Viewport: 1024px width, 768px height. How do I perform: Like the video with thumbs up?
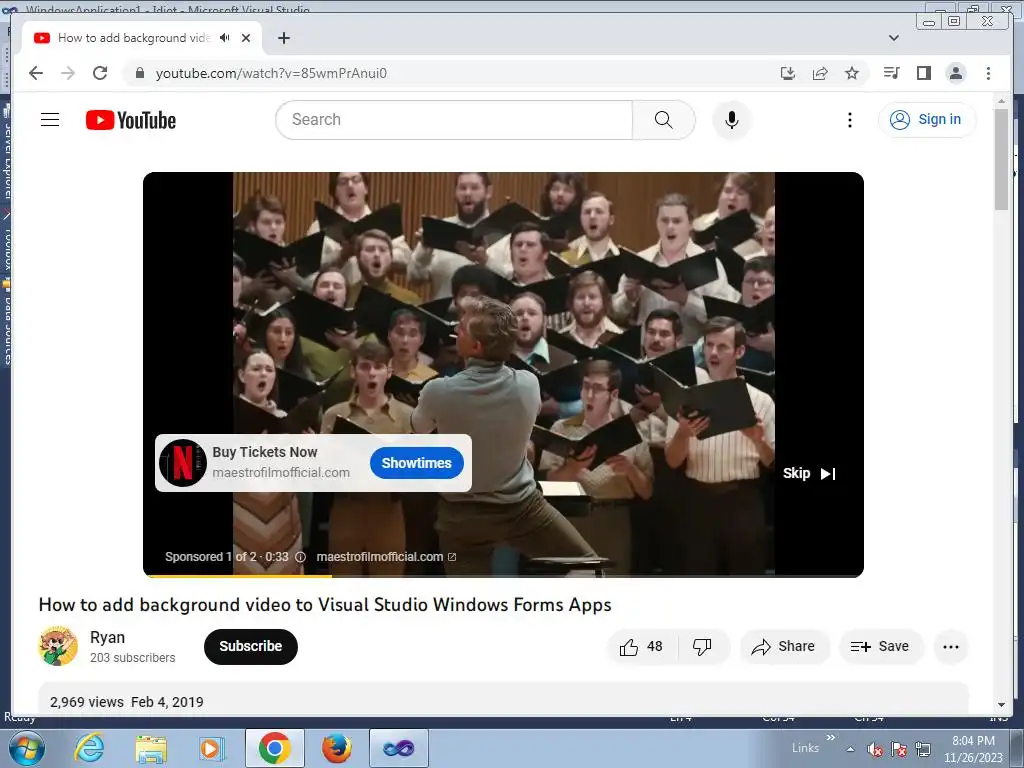(641, 647)
